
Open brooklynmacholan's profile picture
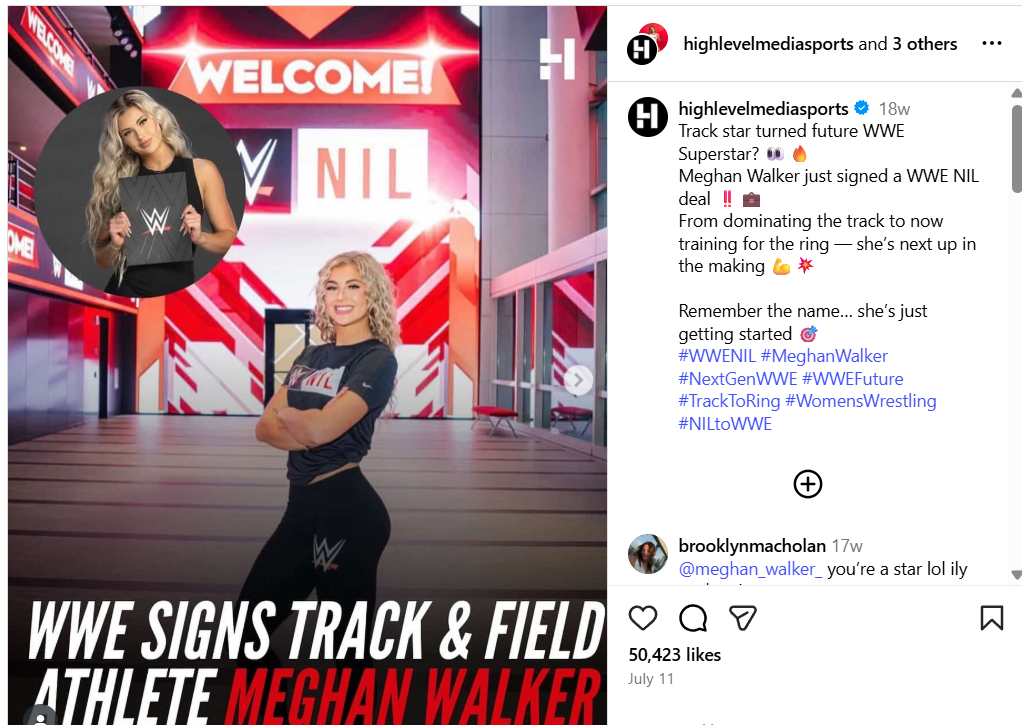[x=647, y=554]
